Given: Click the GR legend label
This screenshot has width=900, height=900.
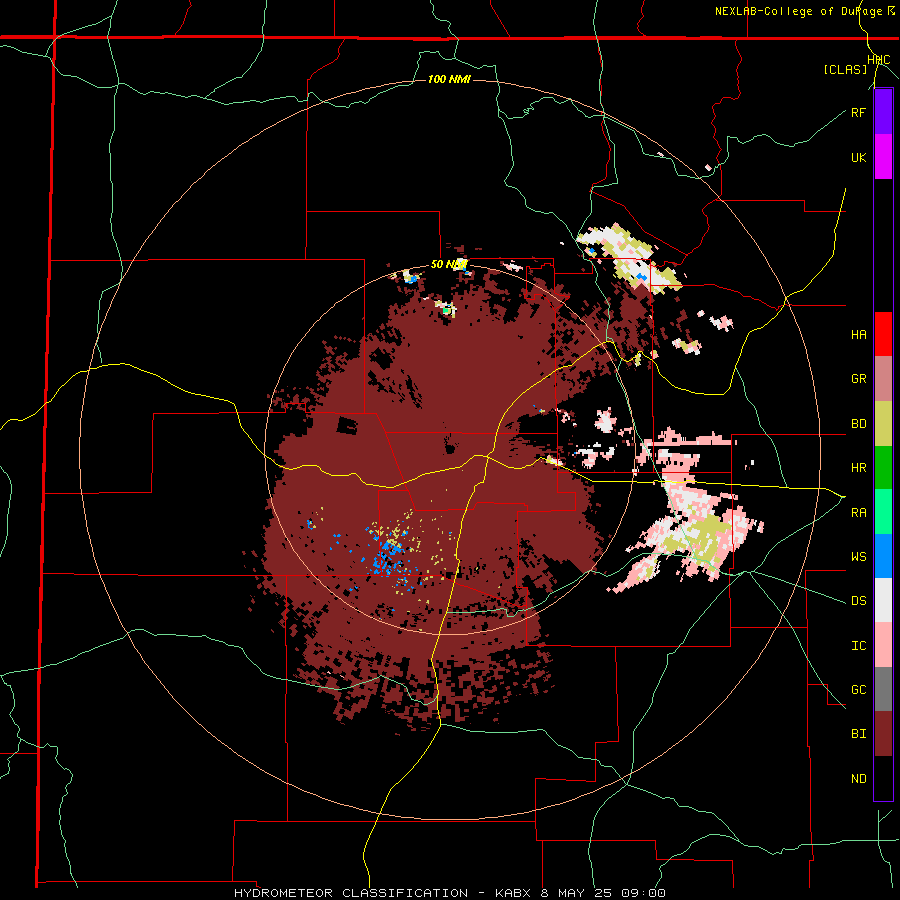Looking at the screenshot, I should tap(858, 379).
